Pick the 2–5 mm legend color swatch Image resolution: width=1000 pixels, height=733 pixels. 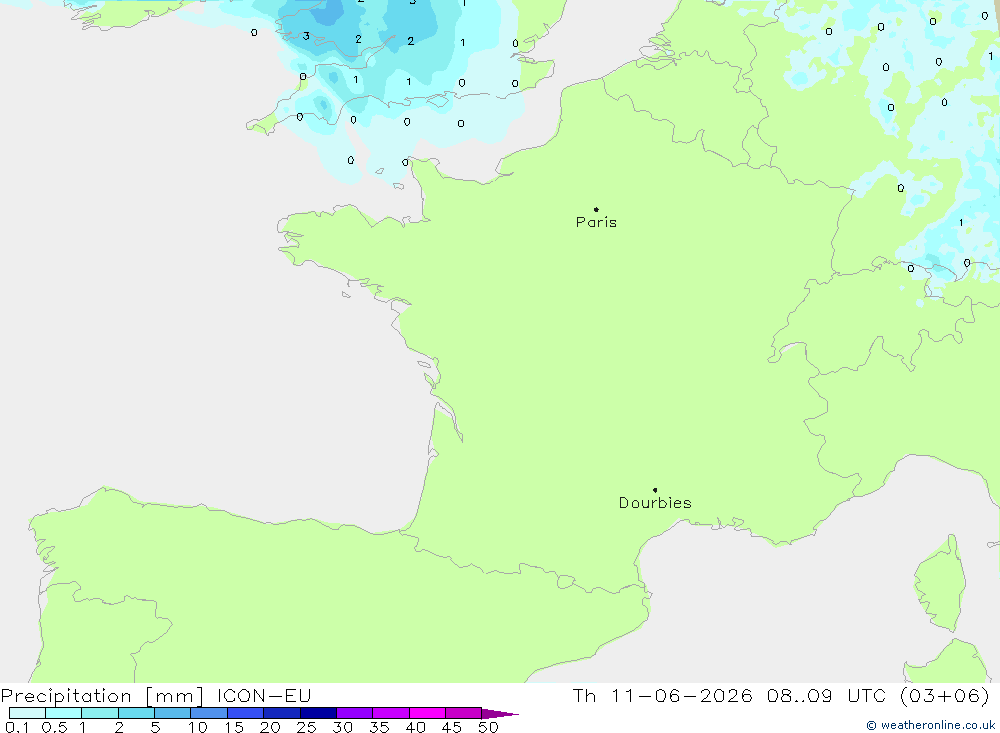[136, 713]
